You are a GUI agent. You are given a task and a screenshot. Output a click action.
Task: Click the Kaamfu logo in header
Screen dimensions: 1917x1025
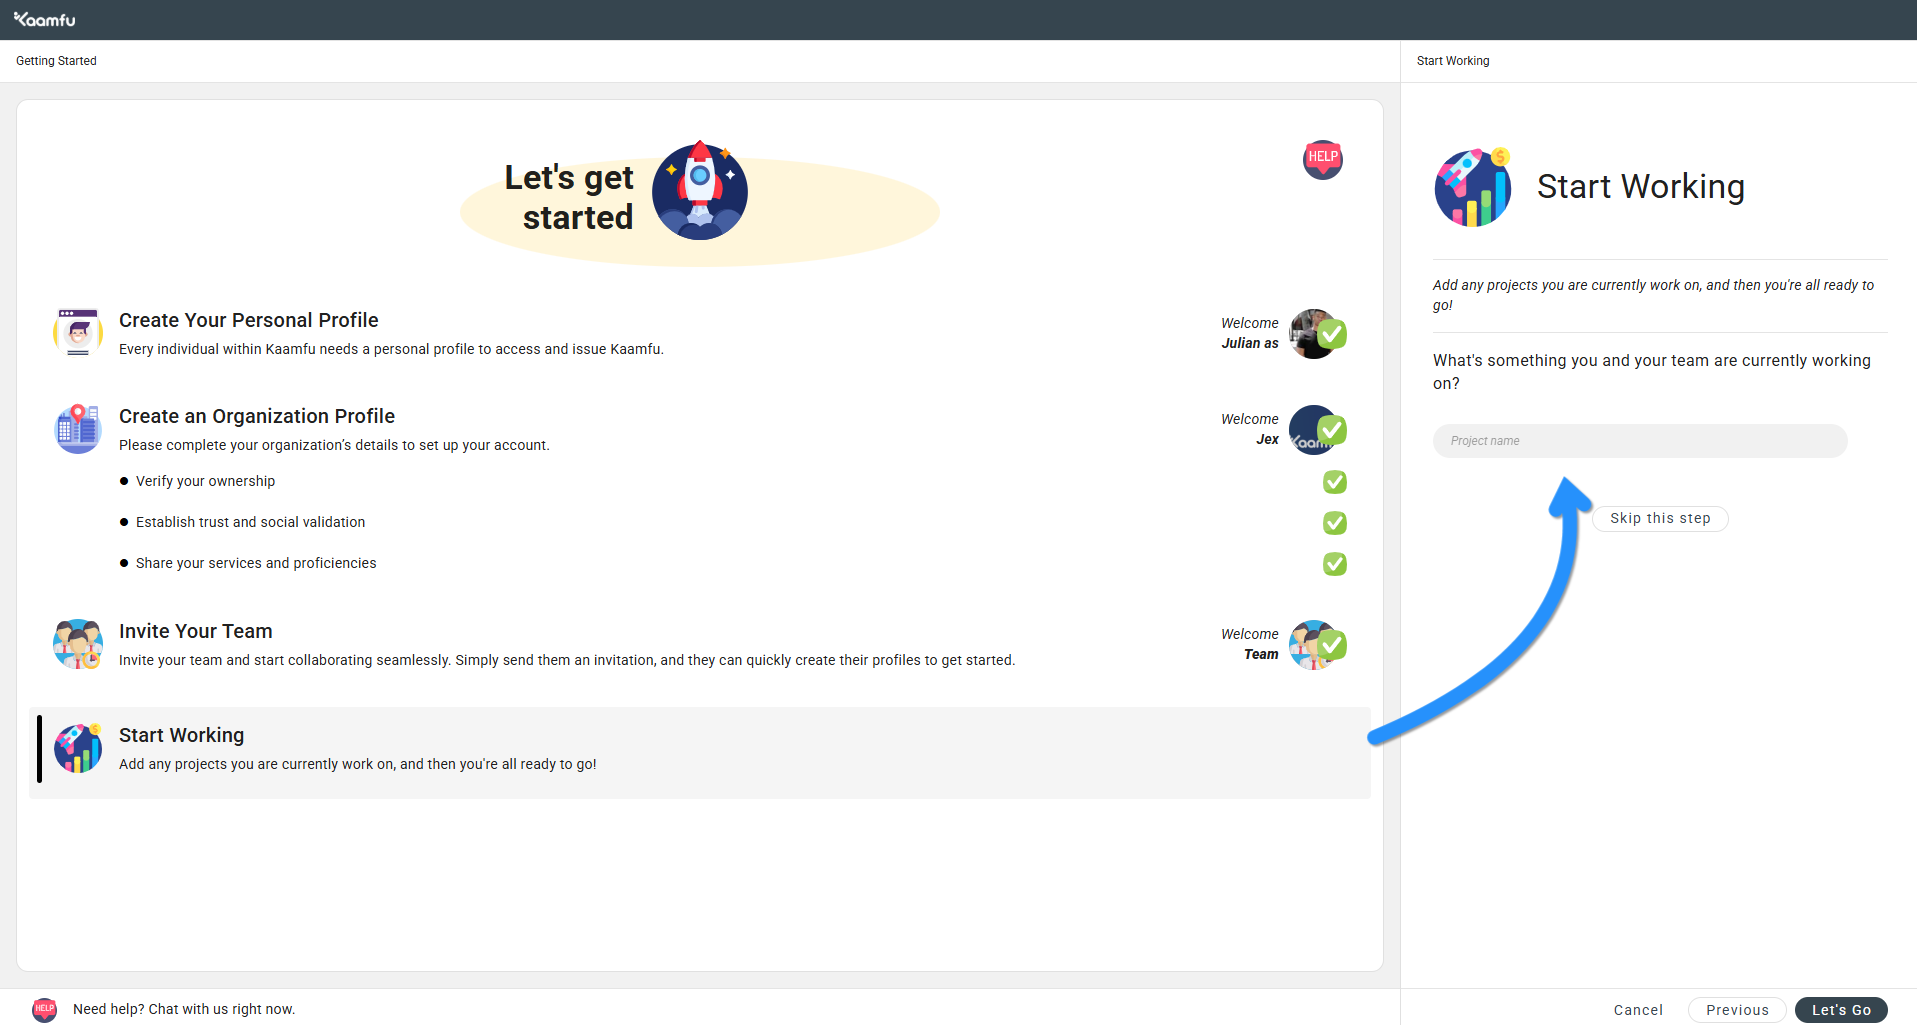tap(45, 19)
